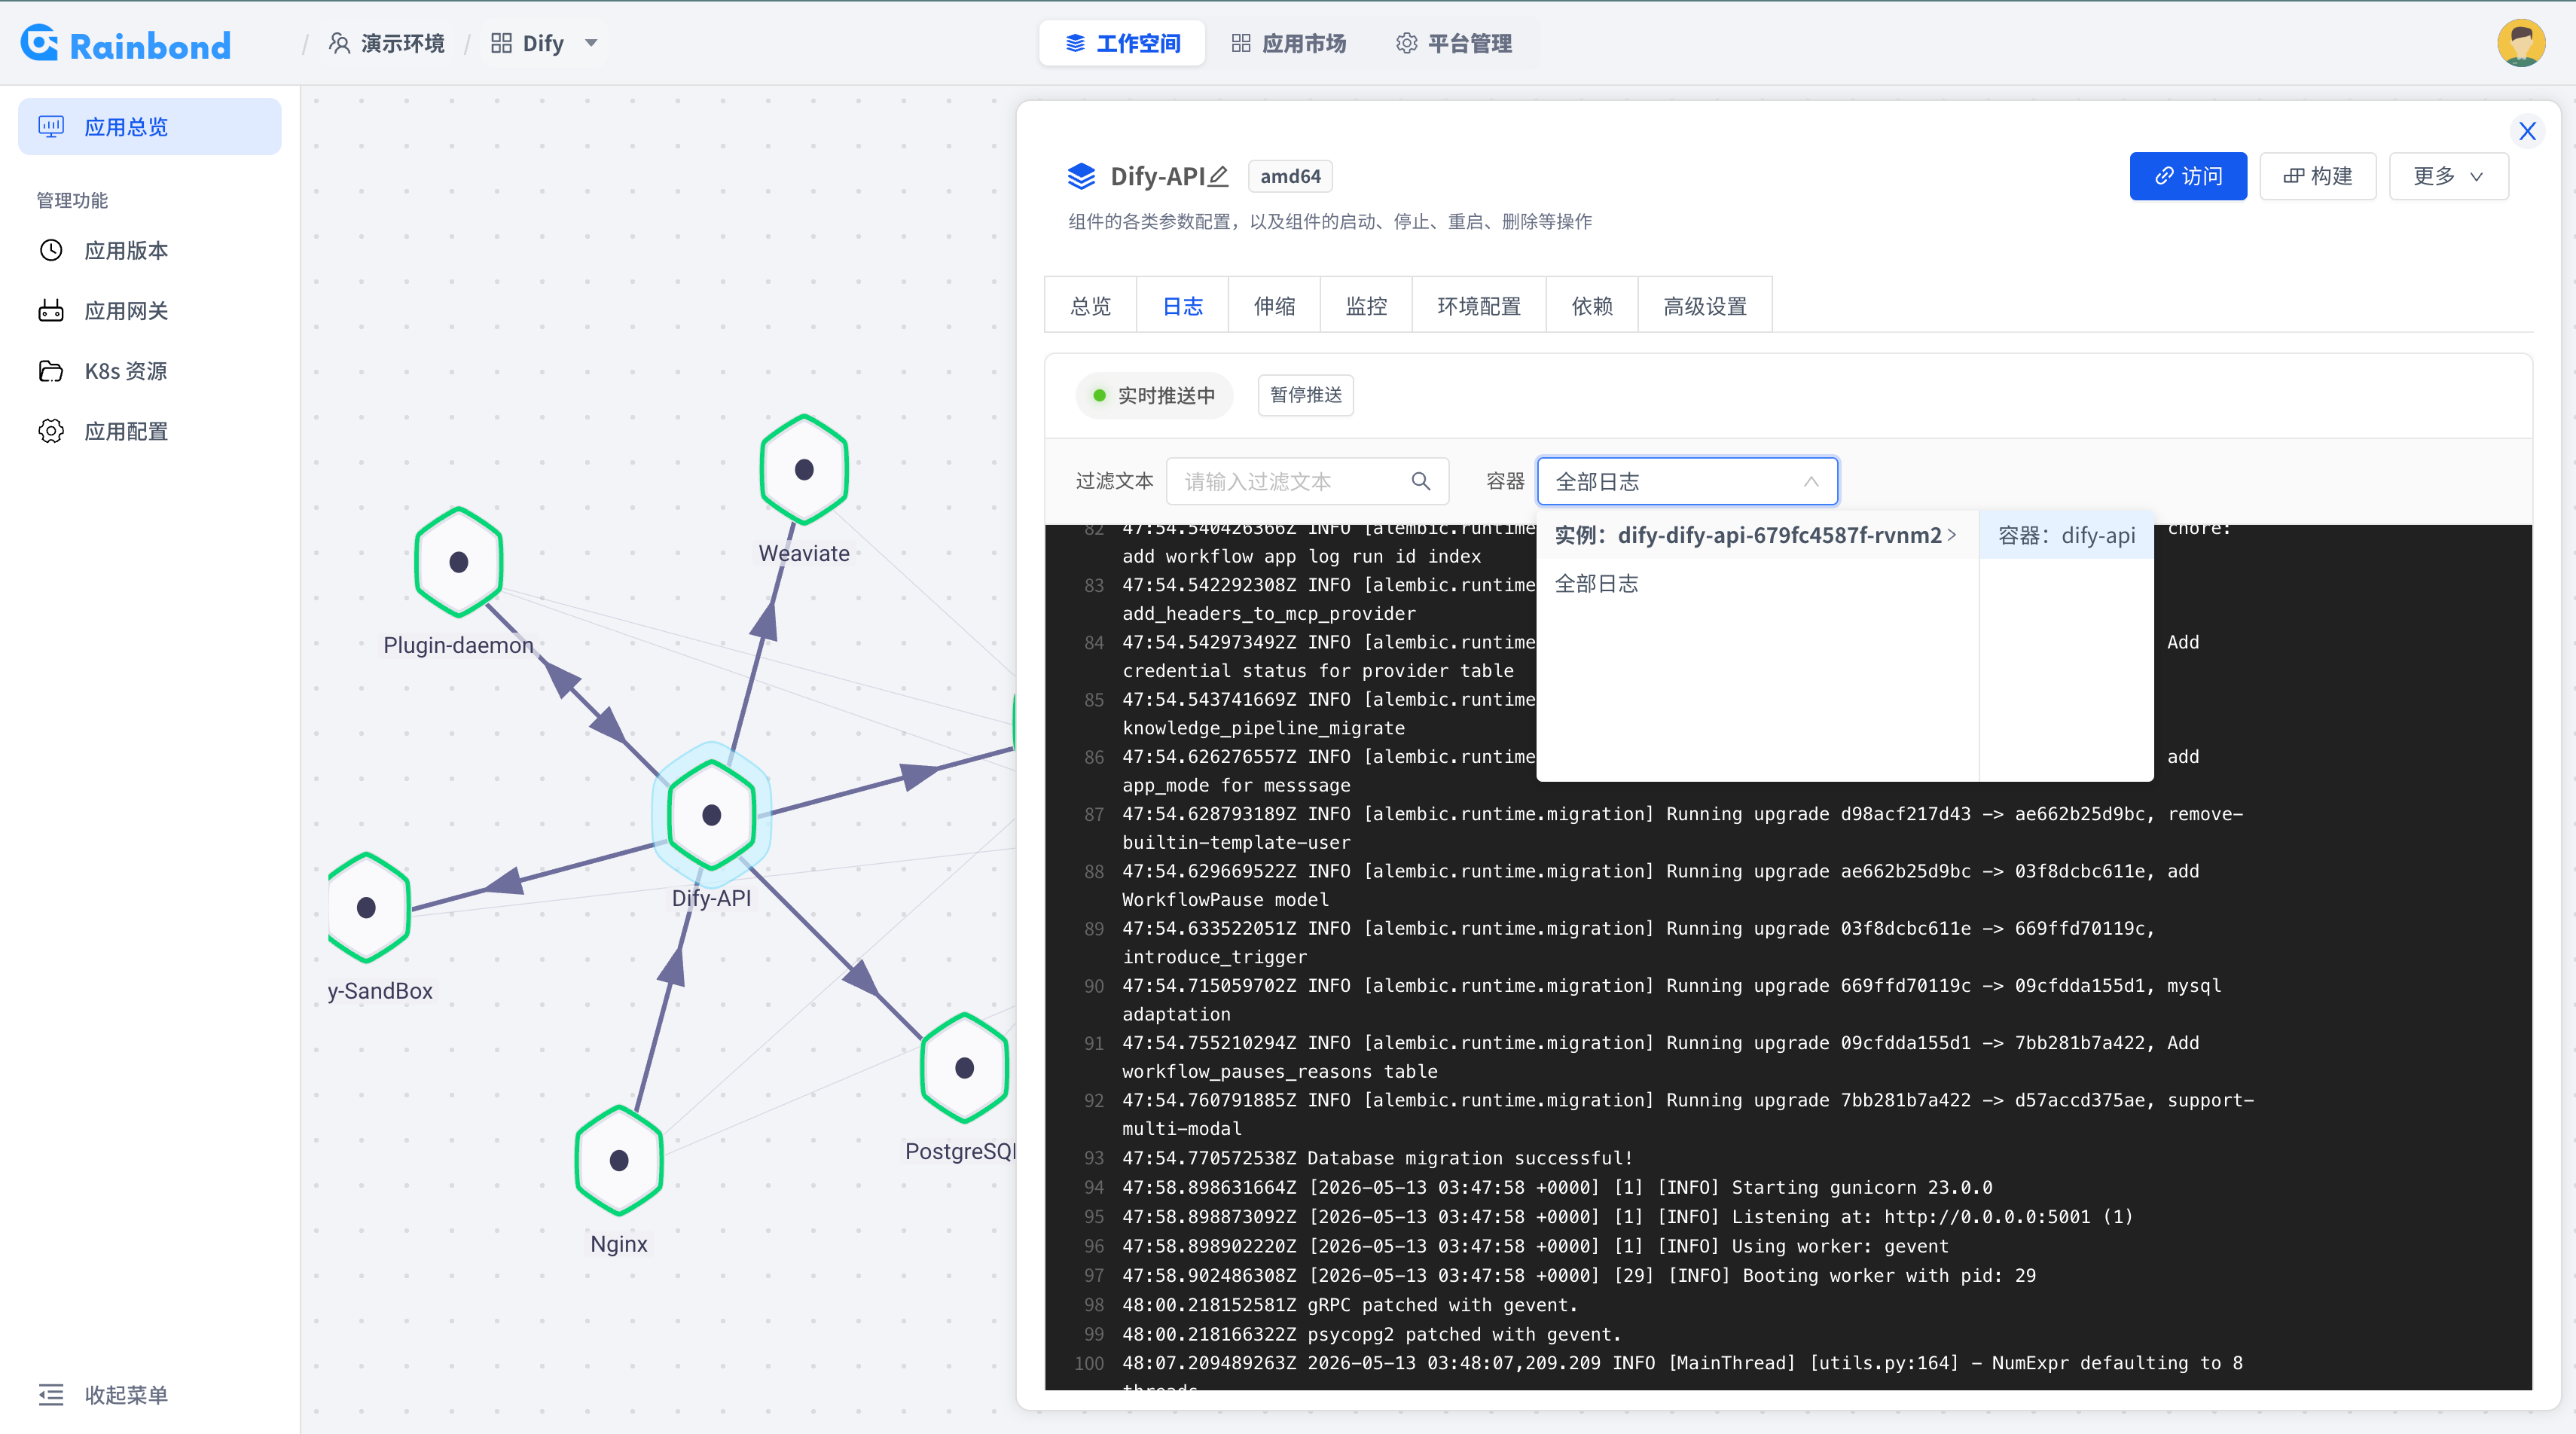Open the 演示环境 team breadcrumb
This screenshot has height=1434, width=2576.
(387, 44)
